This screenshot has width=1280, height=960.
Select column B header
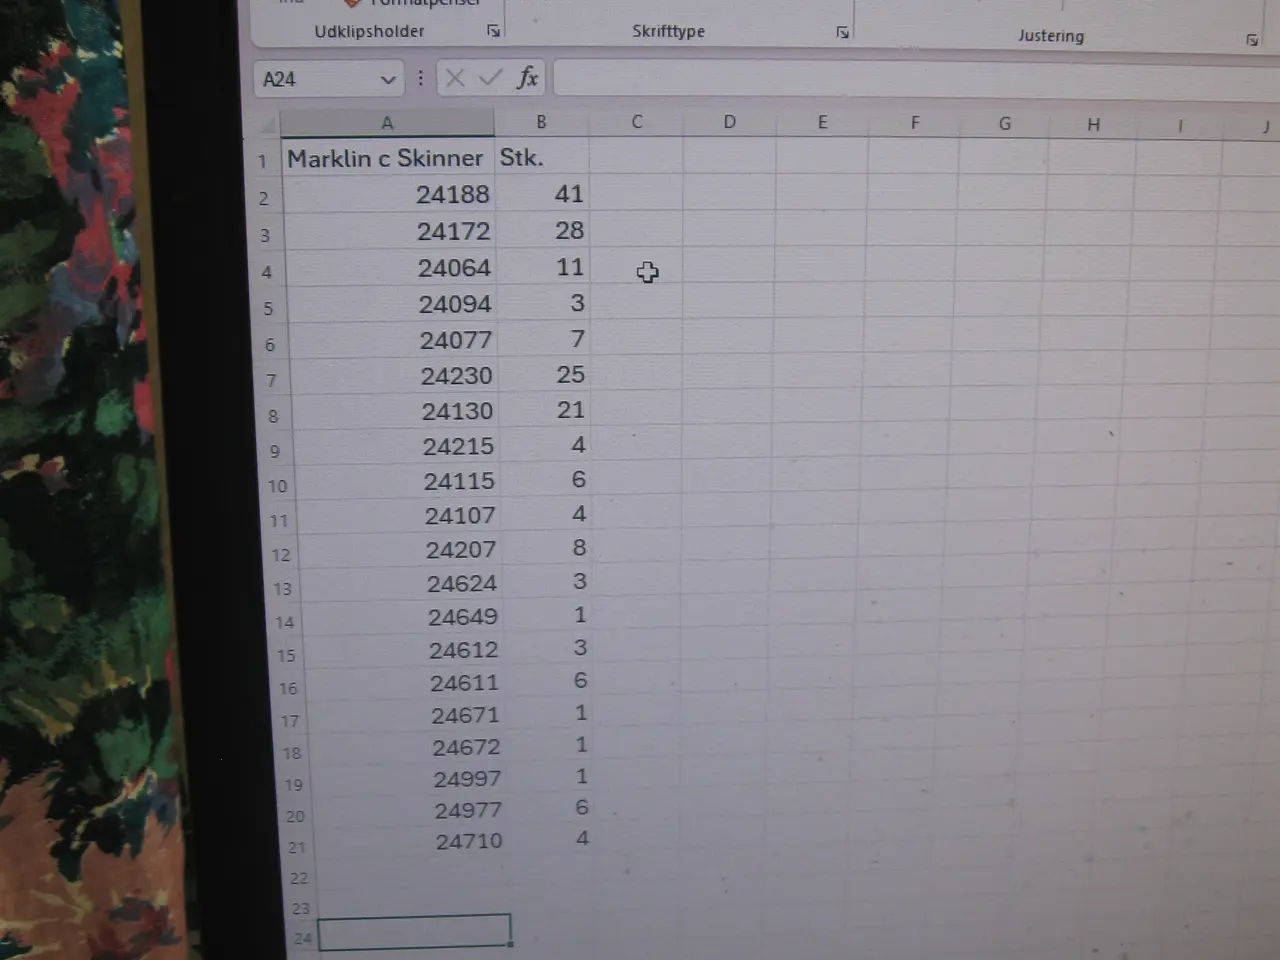tap(541, 122)
